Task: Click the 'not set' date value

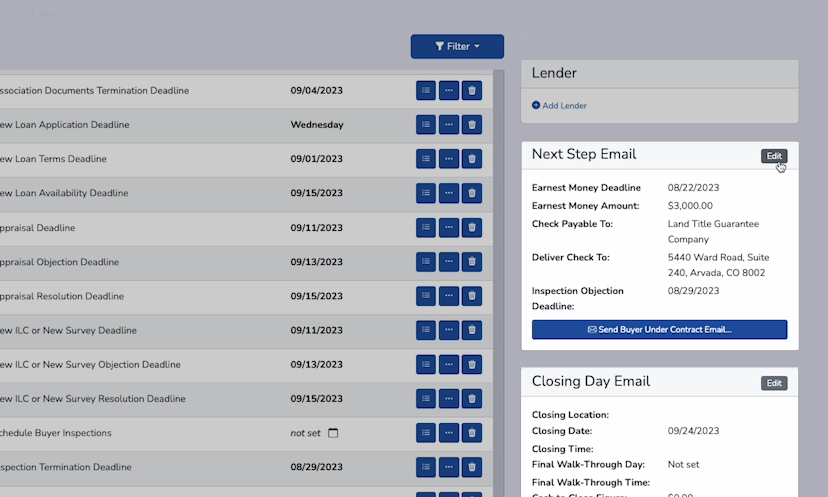Action: tap(305, 433)
